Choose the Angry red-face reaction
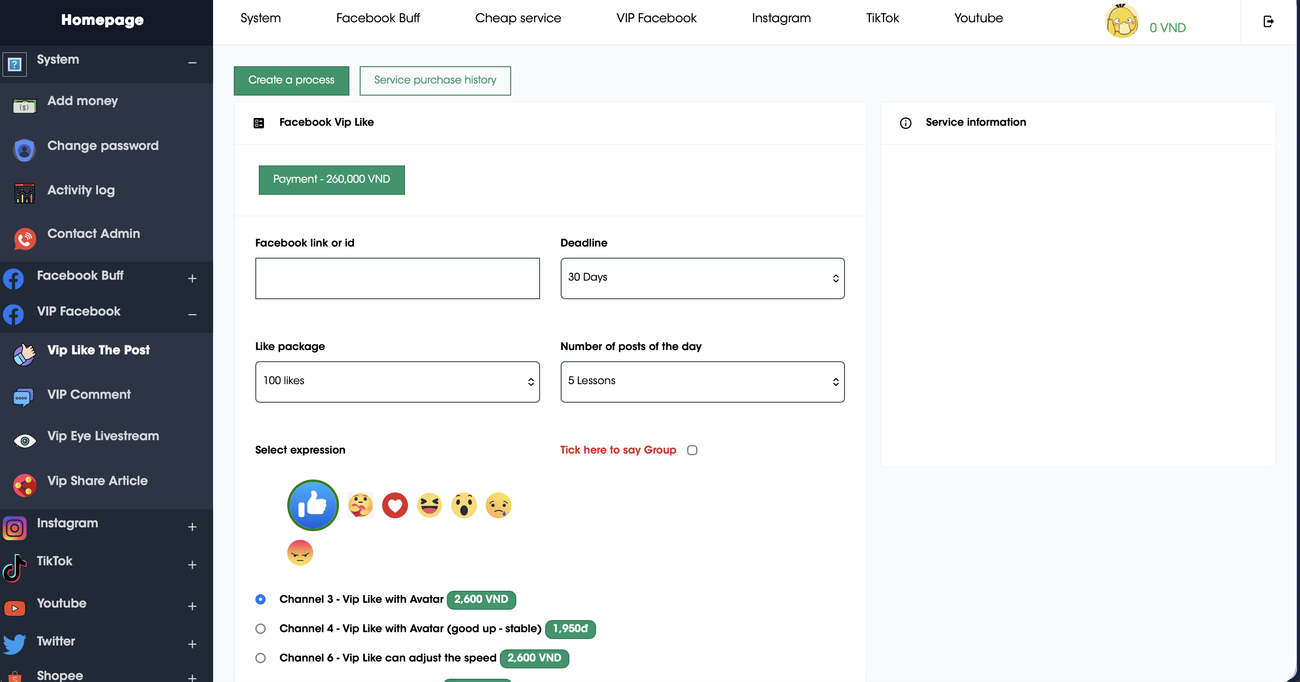 click(x=300, y=552)
